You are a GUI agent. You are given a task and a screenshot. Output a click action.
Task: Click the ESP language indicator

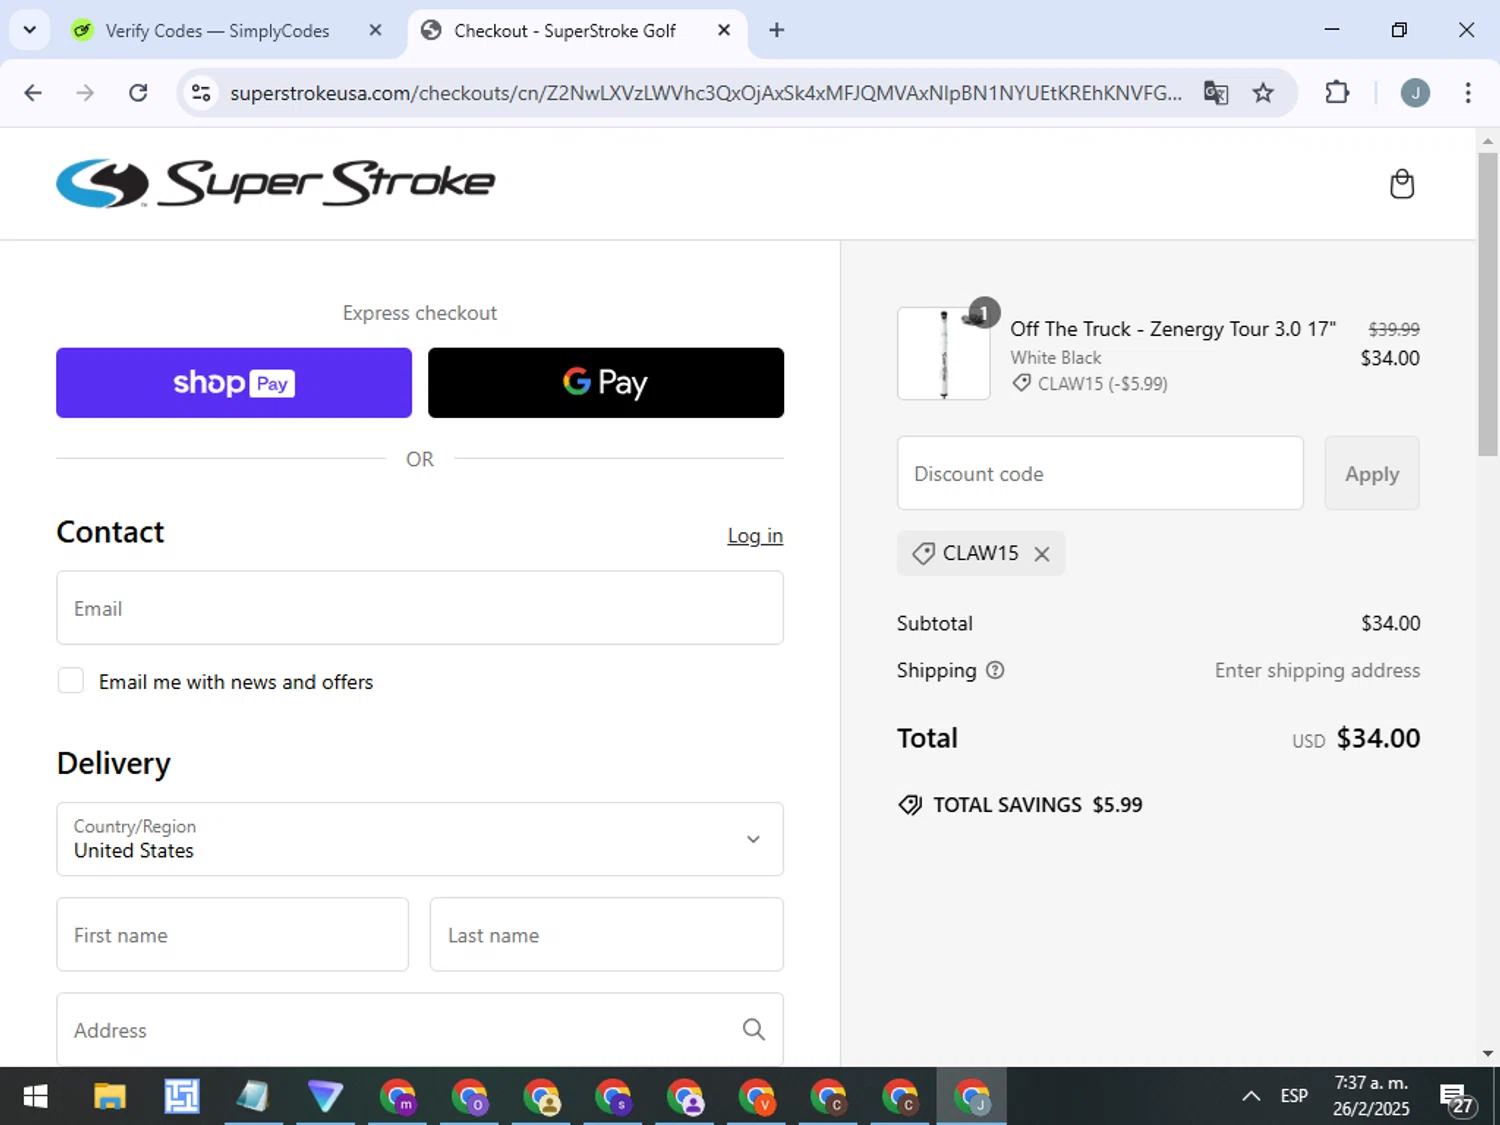(x=1294, y=1096)
